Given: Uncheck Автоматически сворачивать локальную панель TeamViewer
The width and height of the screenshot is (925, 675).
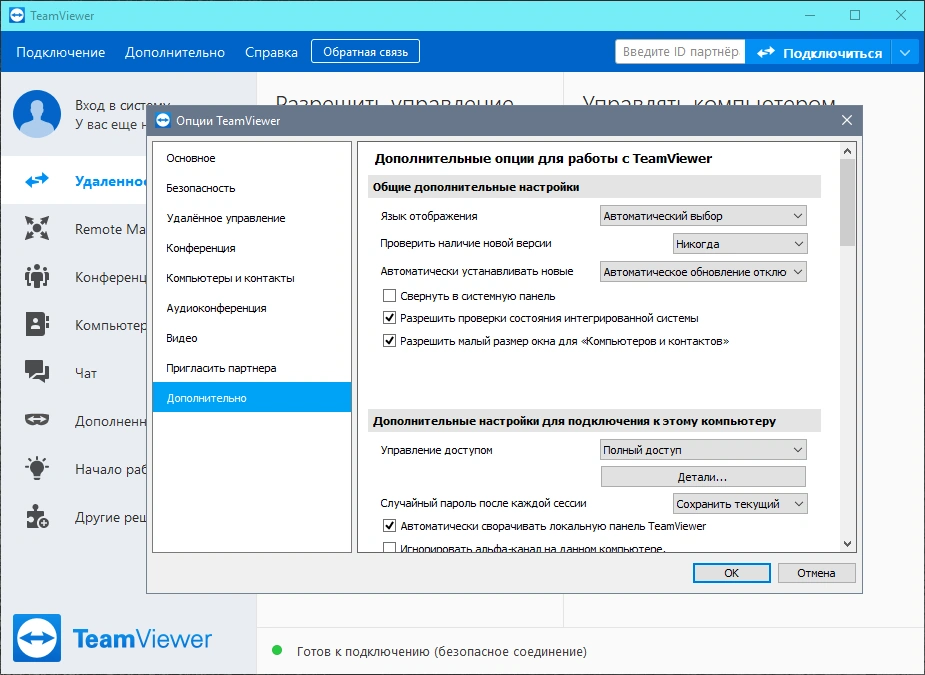Looking at the screenshot, I should click(389, 525).
